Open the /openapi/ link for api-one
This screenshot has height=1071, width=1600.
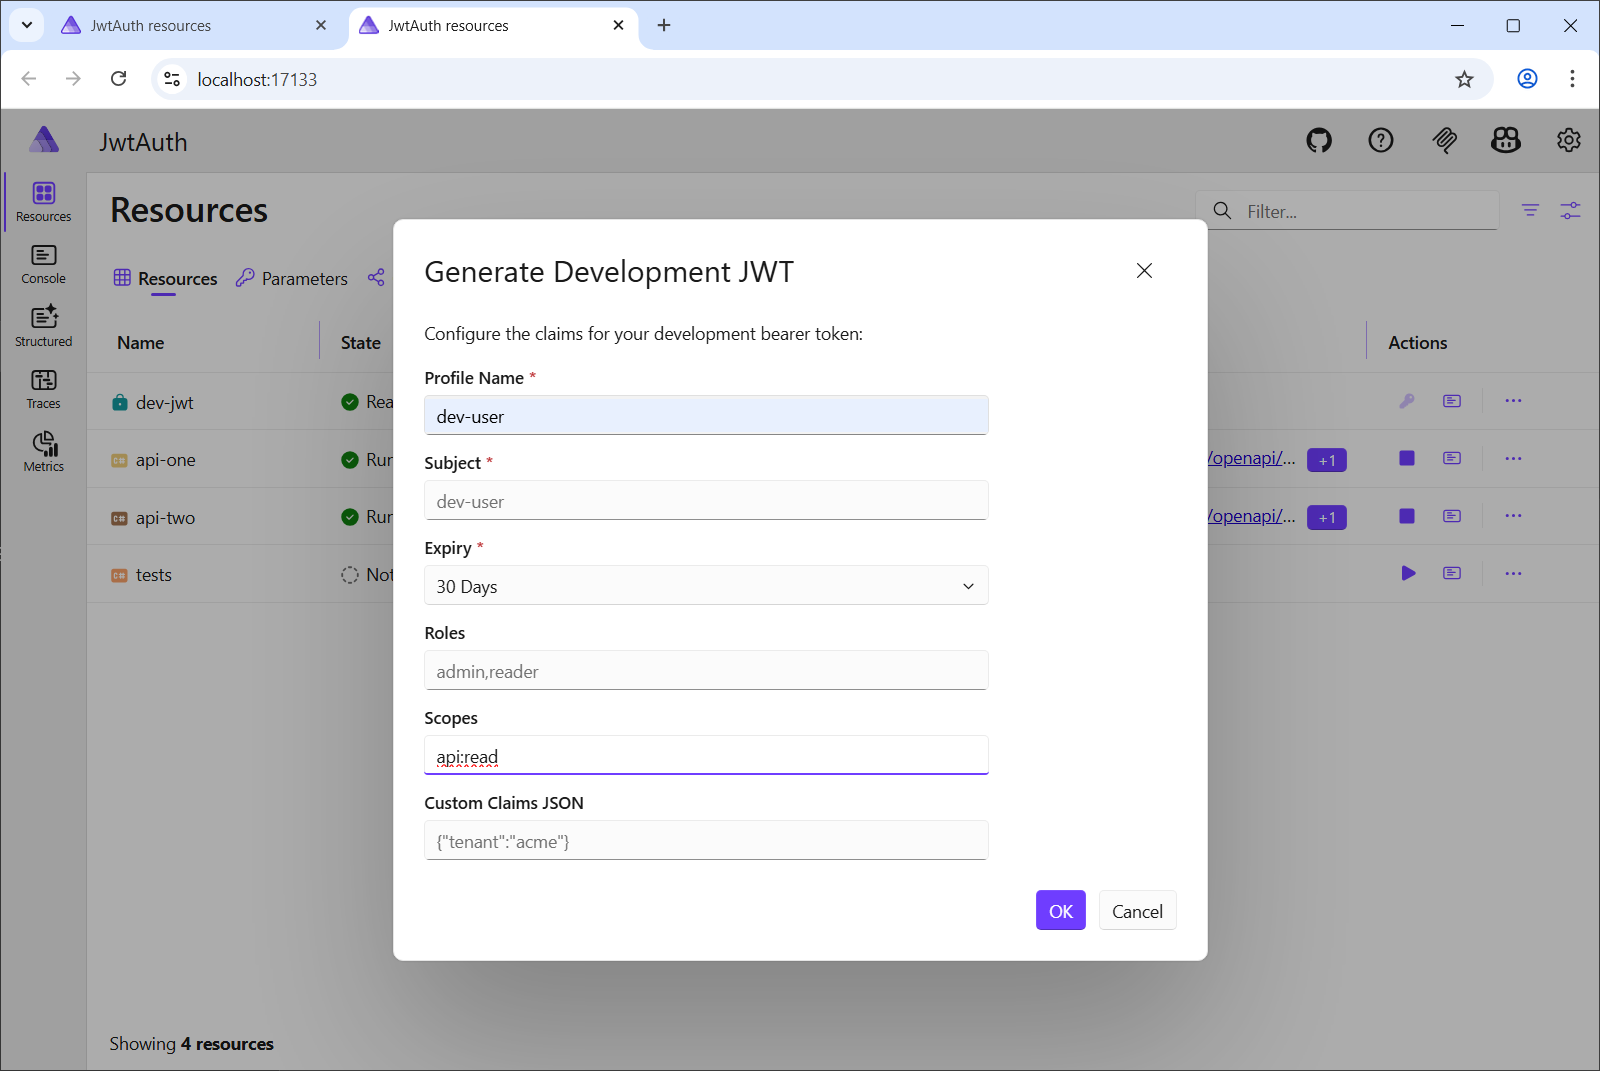[x=1248, y=458]
